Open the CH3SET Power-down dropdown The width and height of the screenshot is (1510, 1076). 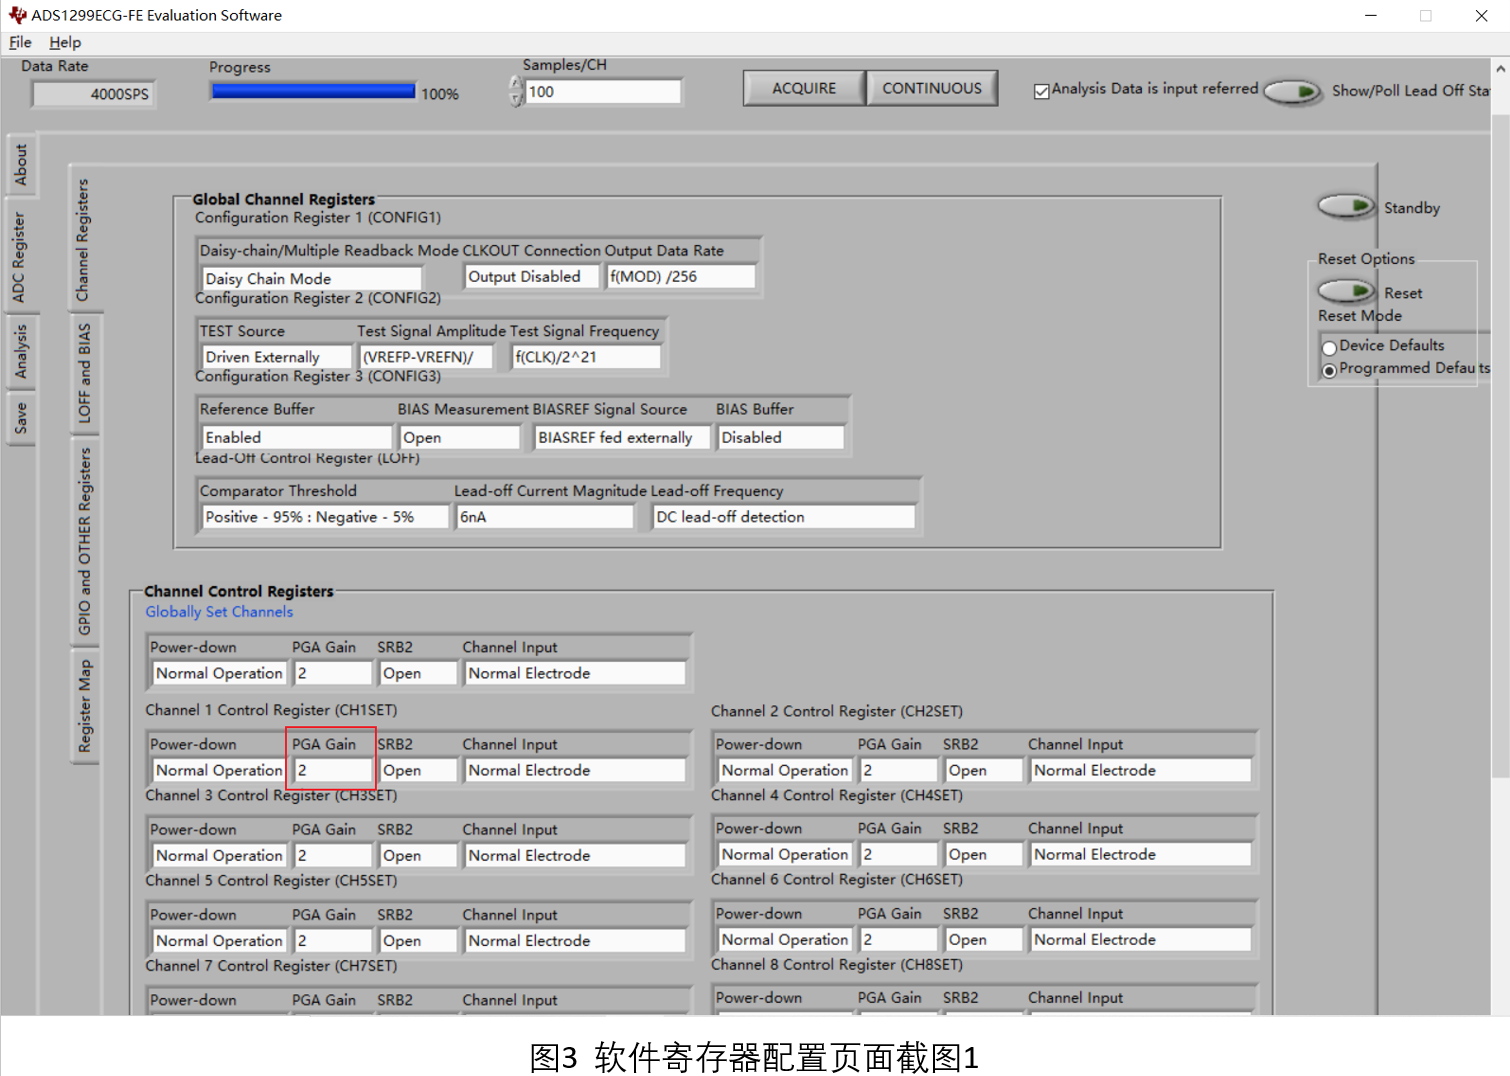point(219,855)
